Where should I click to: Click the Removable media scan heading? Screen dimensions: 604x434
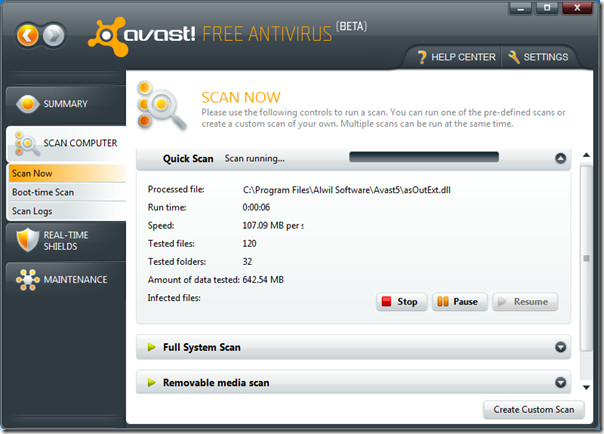216,383
